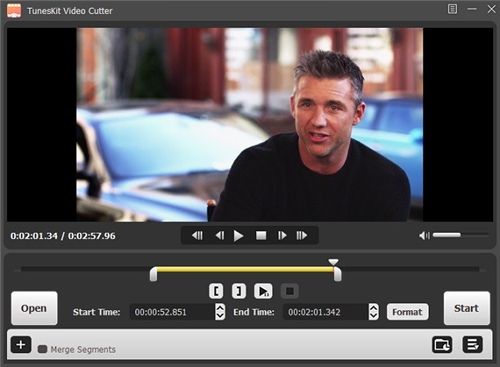Click the Open button
Image resolution: width=500 pixels, height=367 pixels.
point(34,308)
